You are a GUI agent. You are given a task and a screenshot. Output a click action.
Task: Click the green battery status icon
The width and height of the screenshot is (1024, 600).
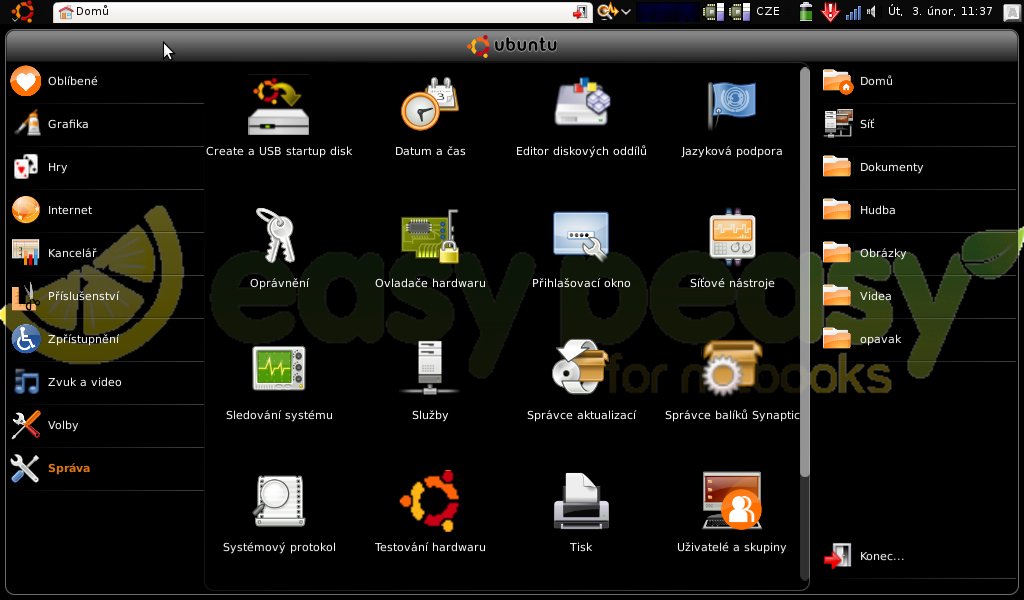806,12
